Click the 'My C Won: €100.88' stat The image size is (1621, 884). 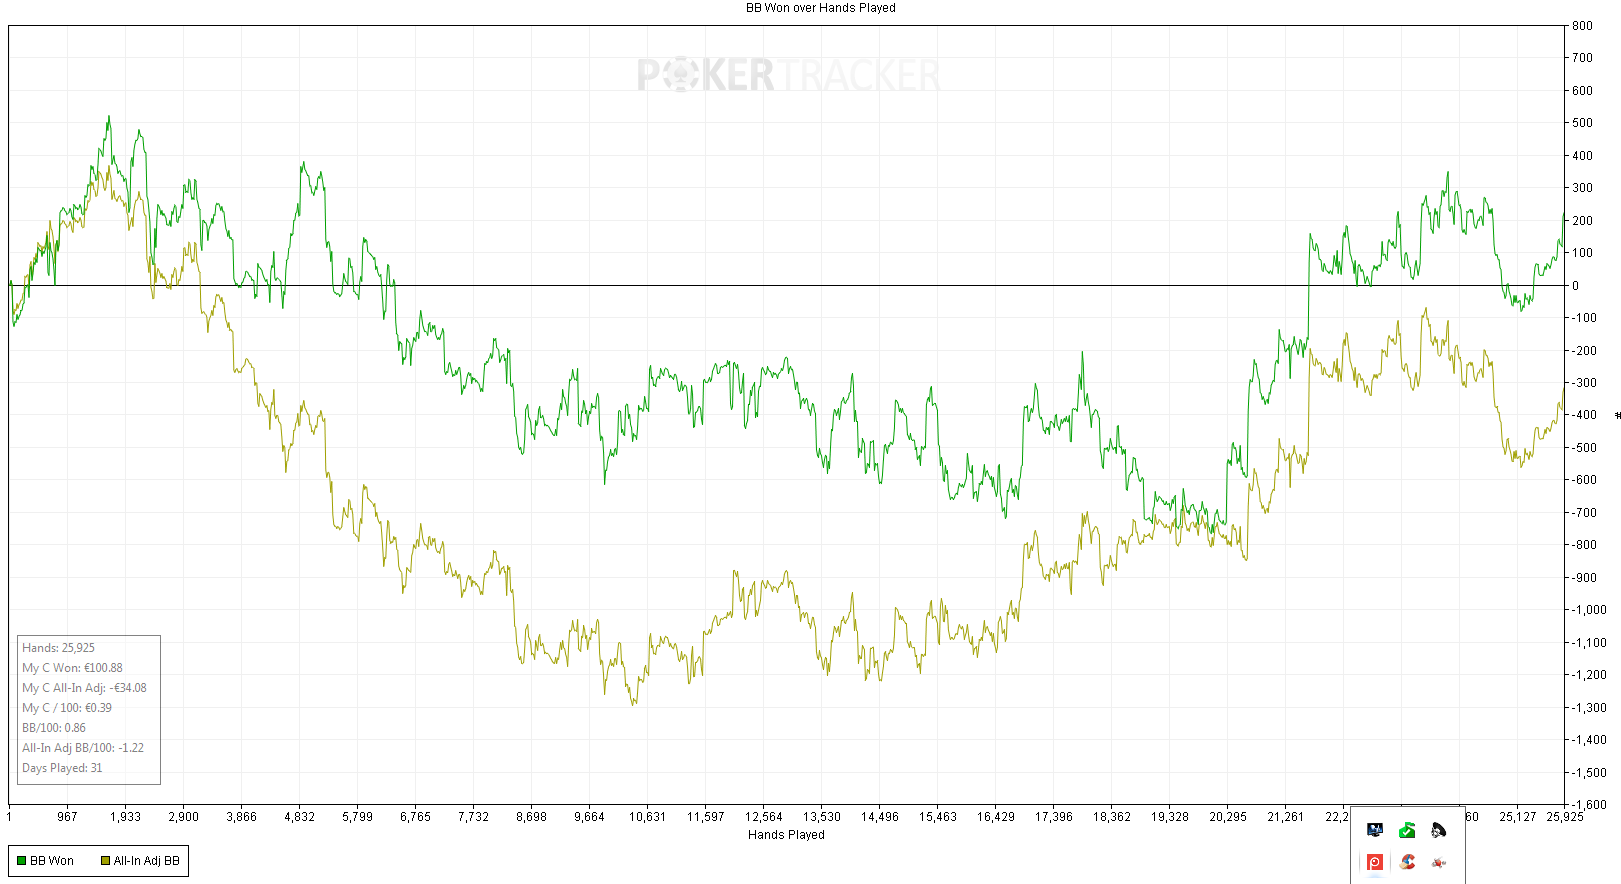[x=72, y=668]
